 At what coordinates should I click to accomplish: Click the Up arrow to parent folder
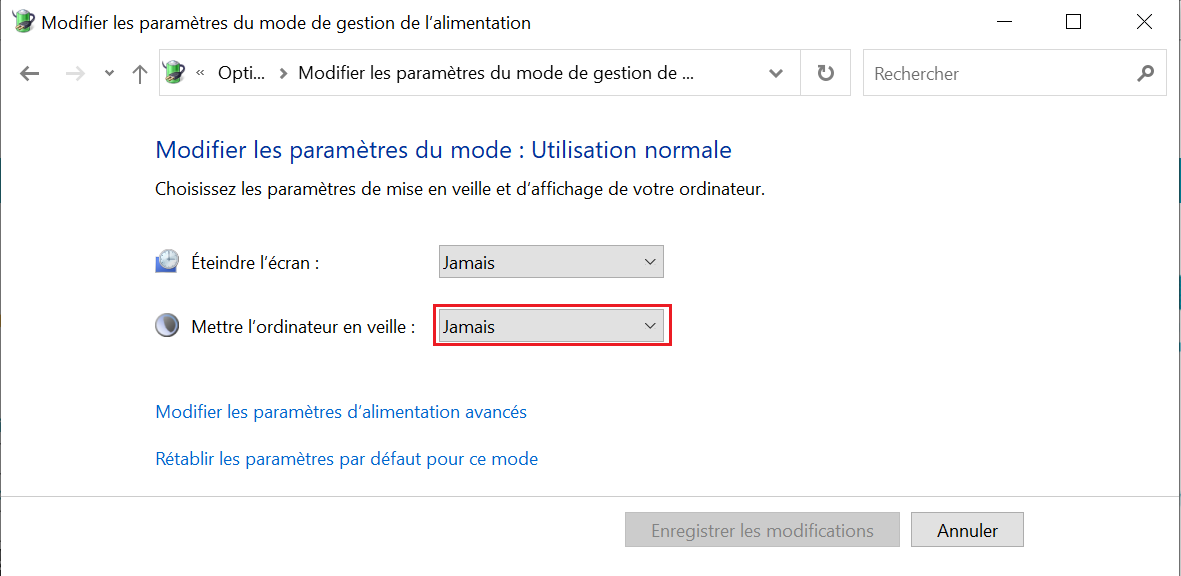139,74
